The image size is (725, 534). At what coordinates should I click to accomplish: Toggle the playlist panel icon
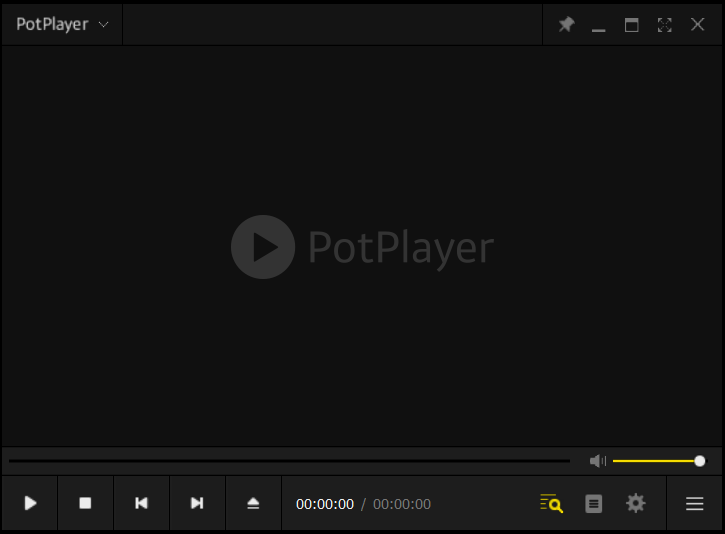pyautogui.click(x=594, y=503)
